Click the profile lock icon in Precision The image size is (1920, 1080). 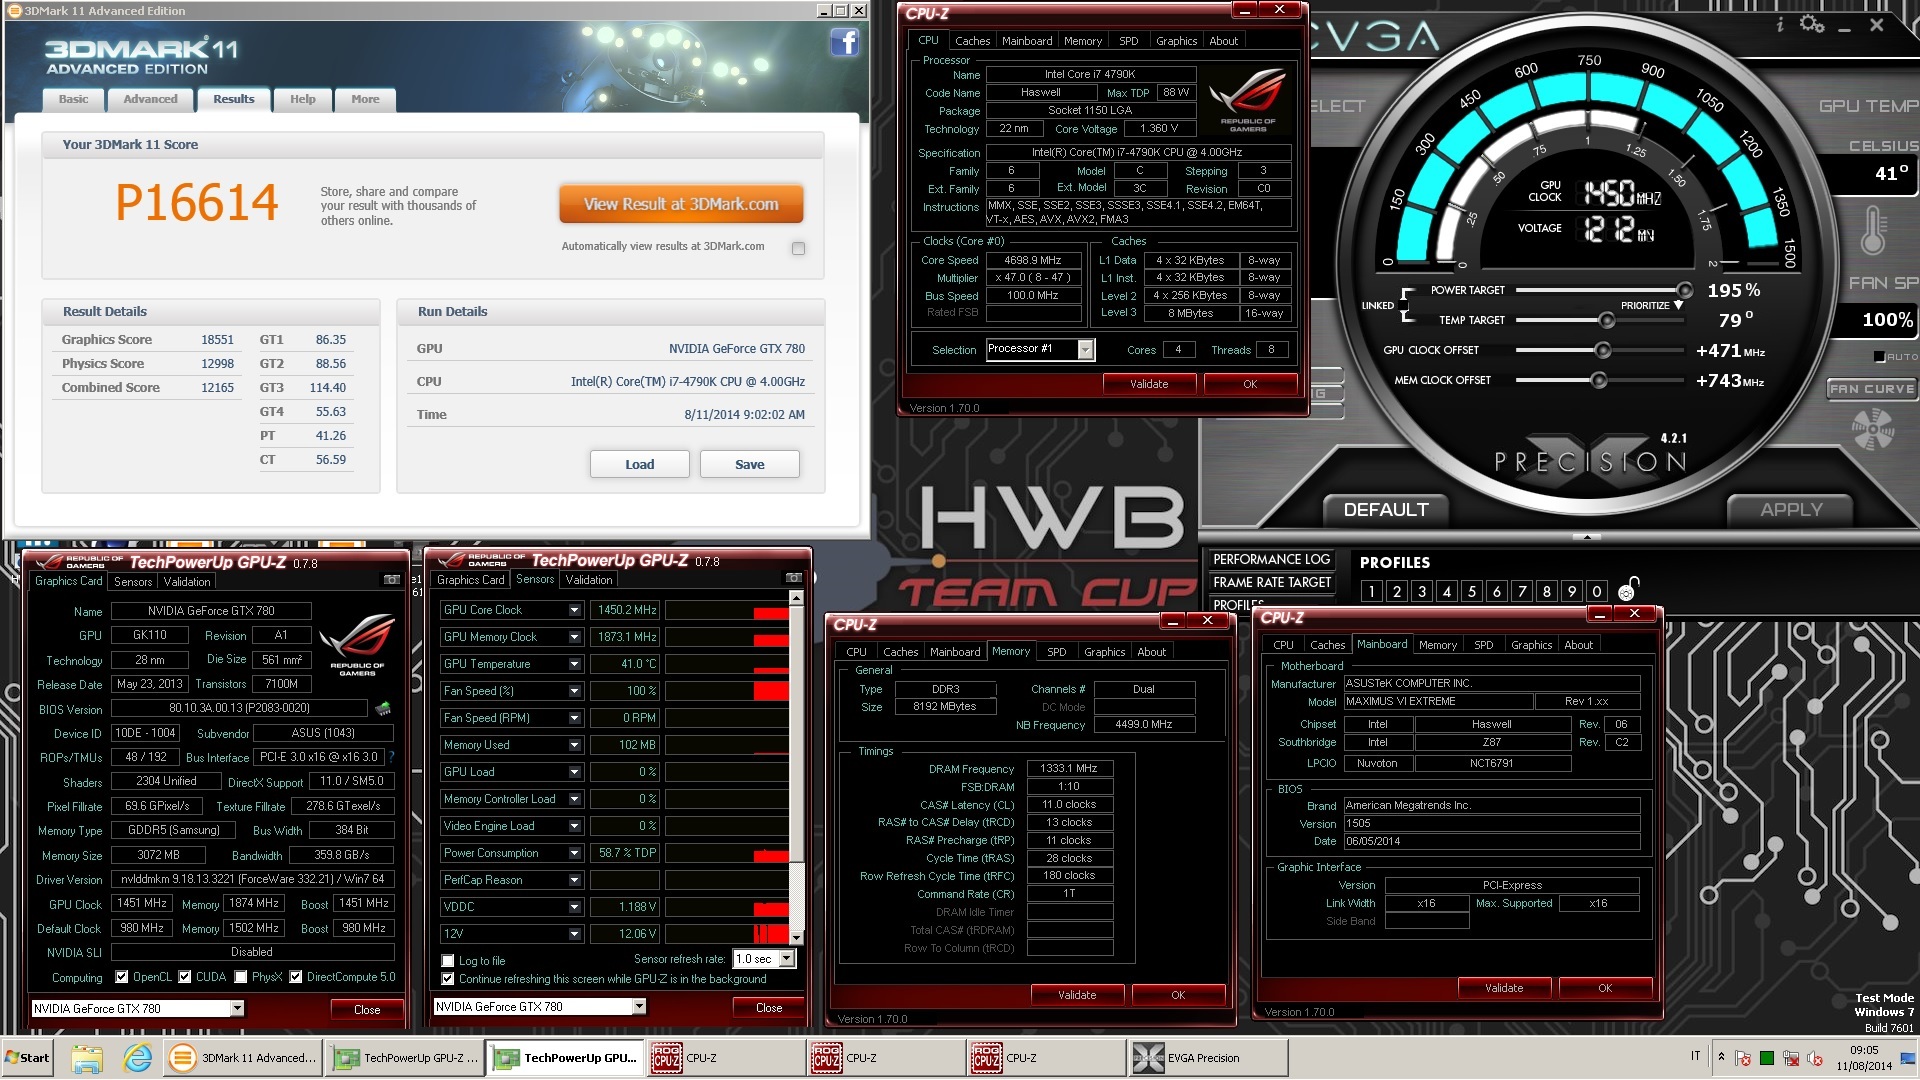click(1629, 588)
